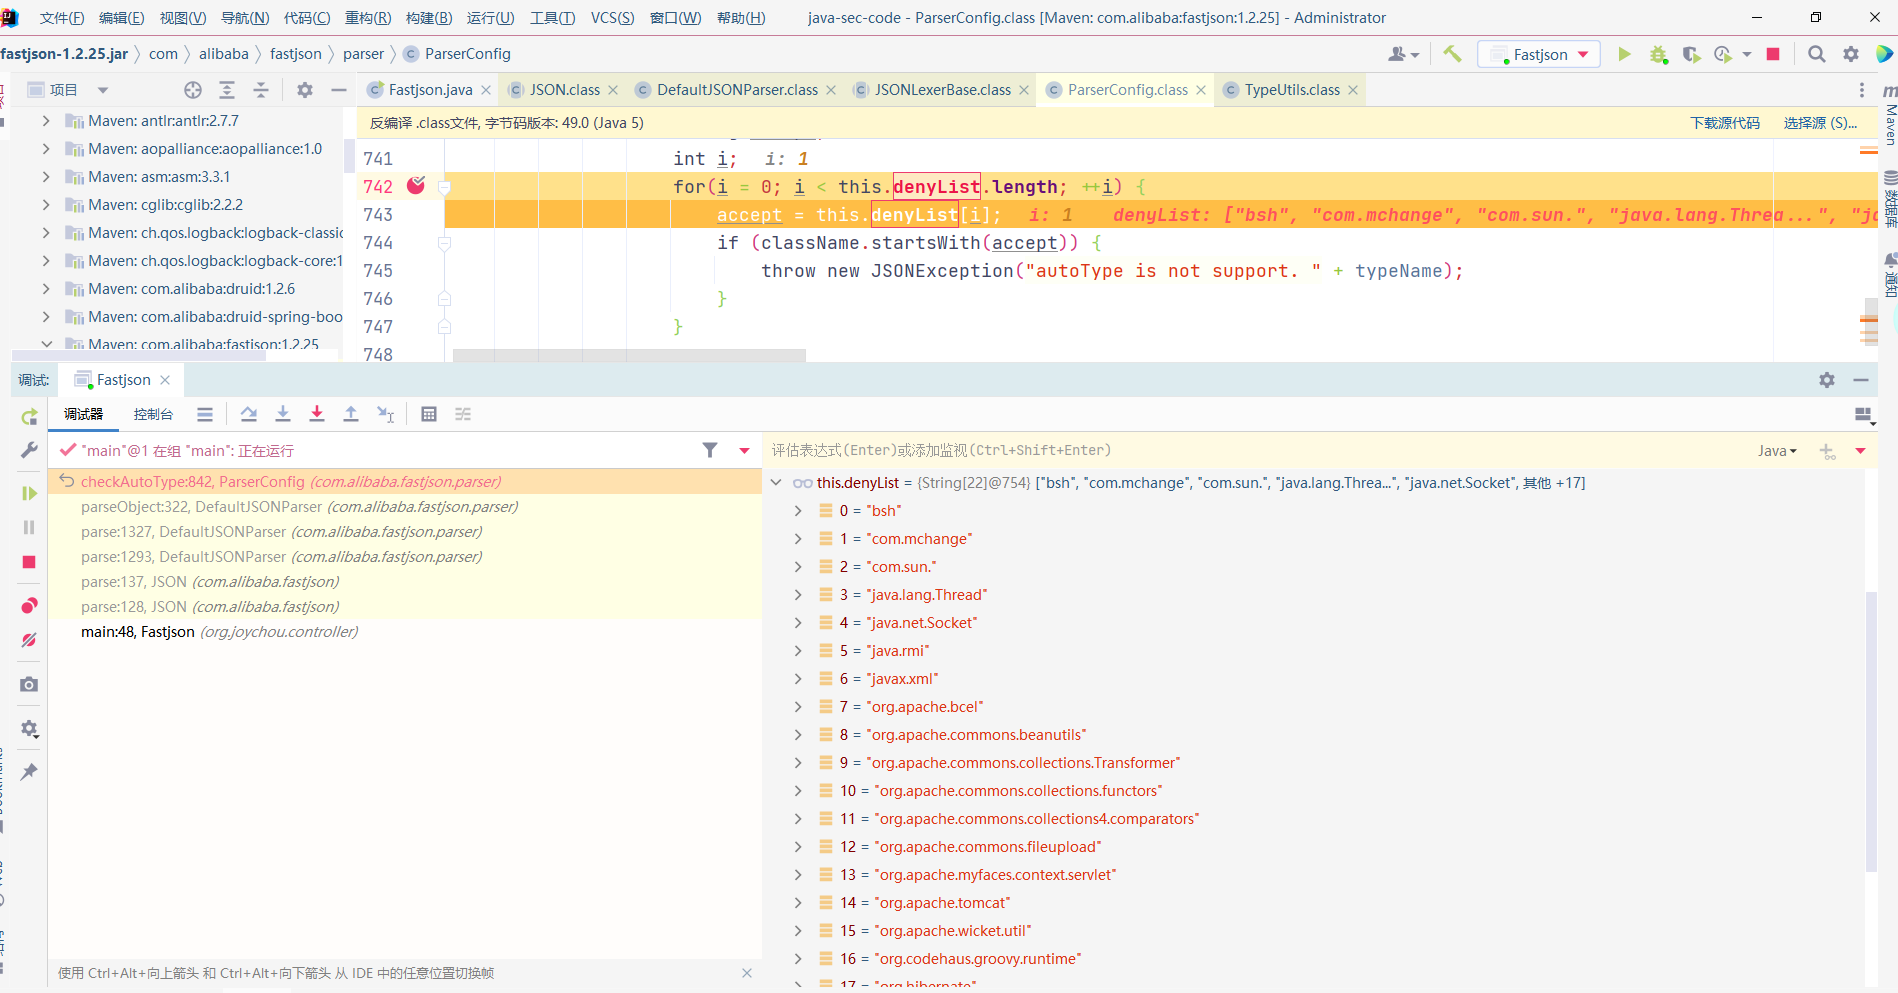Open the Java language dropdown for expressions
Image resolution: width=1898 pixels, height=993 pixels.
click(x=1777, y=450)
